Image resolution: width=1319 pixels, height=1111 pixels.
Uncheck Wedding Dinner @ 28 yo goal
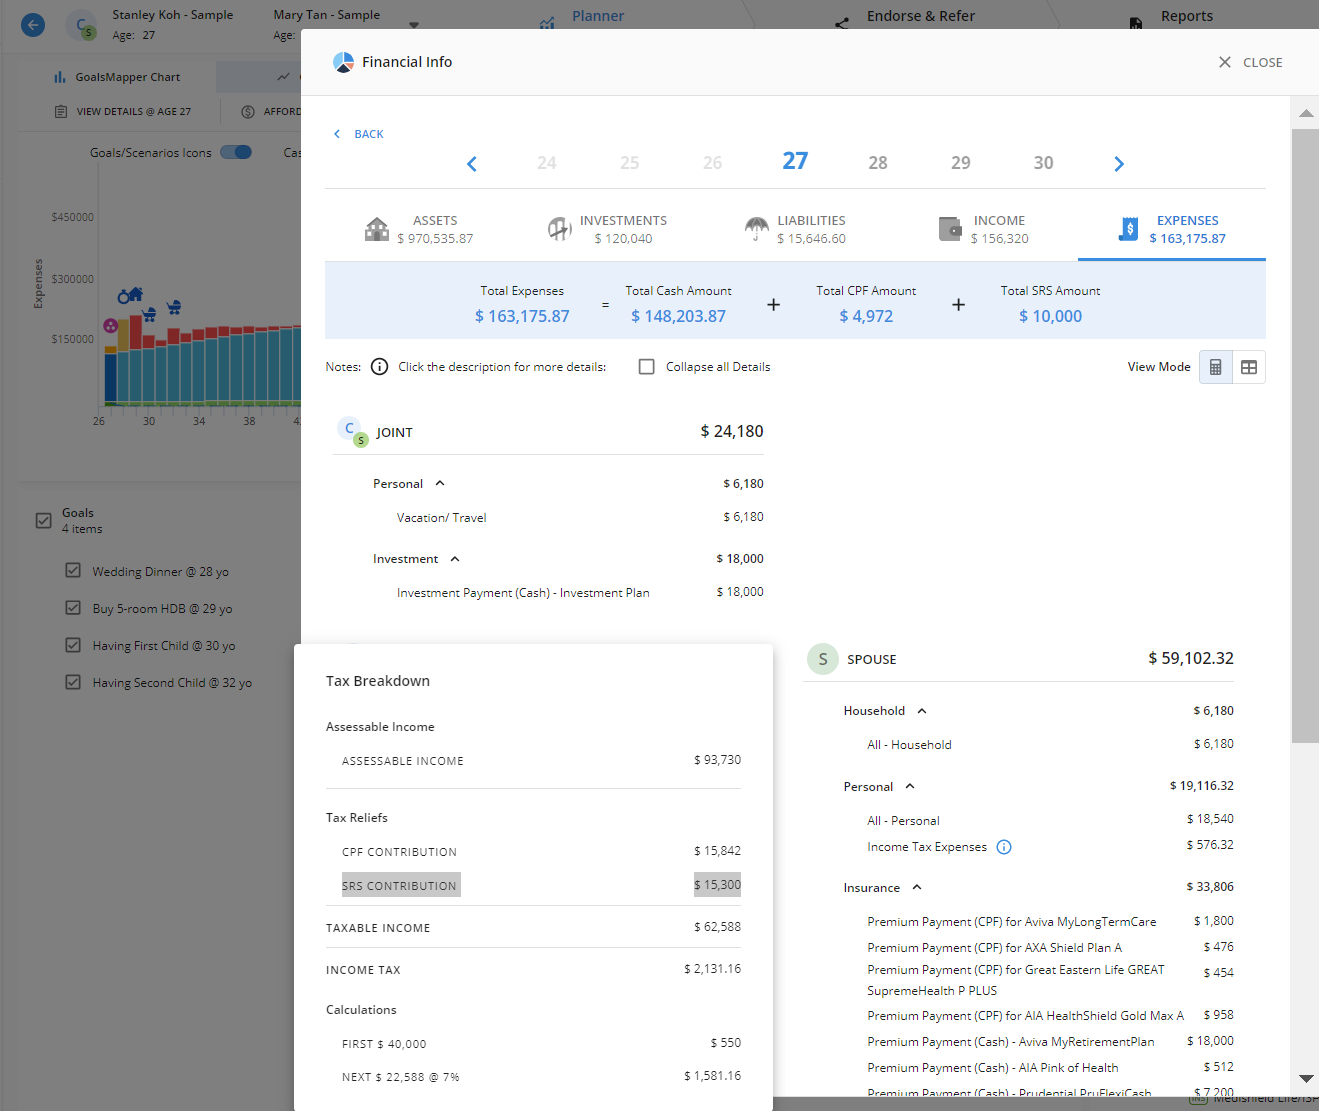click(73, 570)
